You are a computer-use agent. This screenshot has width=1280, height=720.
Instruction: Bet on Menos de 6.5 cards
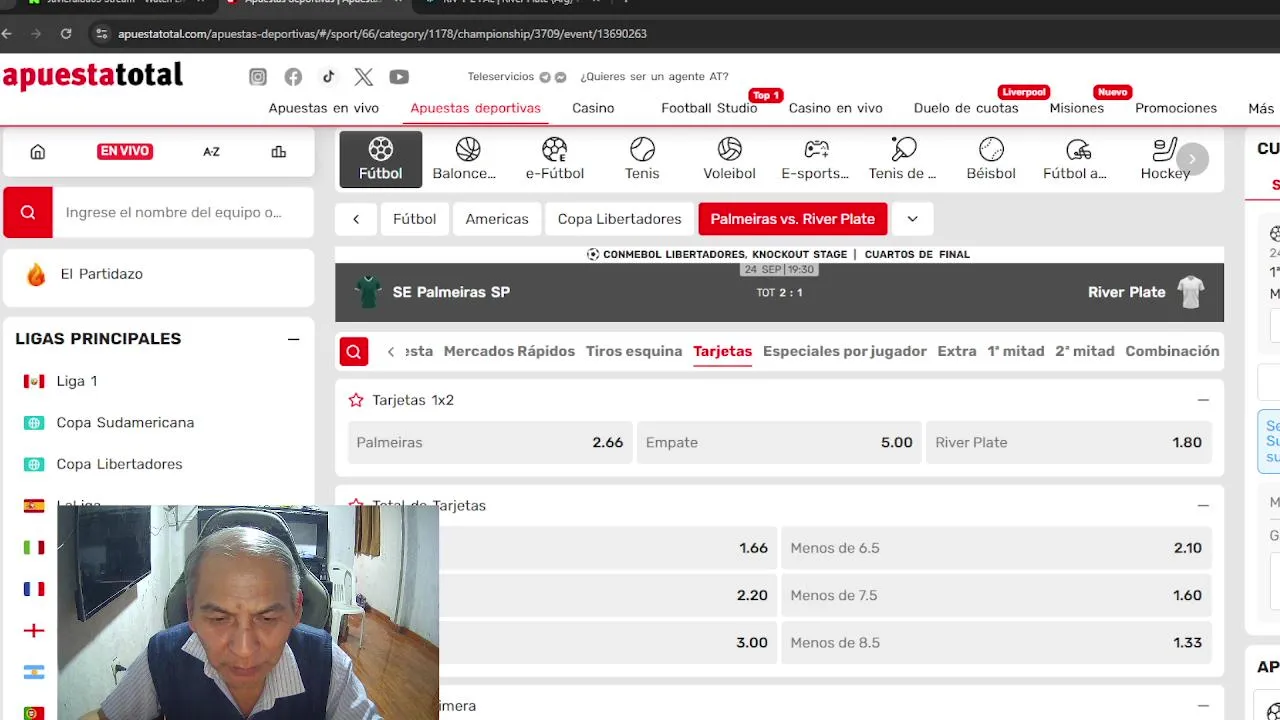(996, 548)
